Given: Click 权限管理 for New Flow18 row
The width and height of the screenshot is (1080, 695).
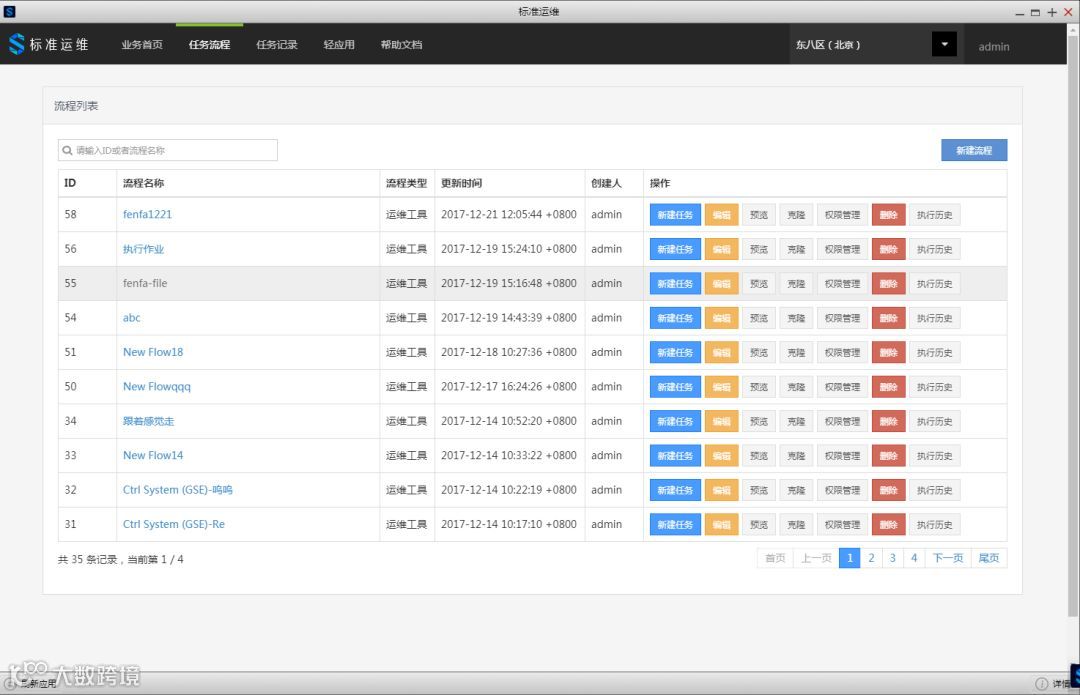Looking at the screenshot, I should [842, 353].
